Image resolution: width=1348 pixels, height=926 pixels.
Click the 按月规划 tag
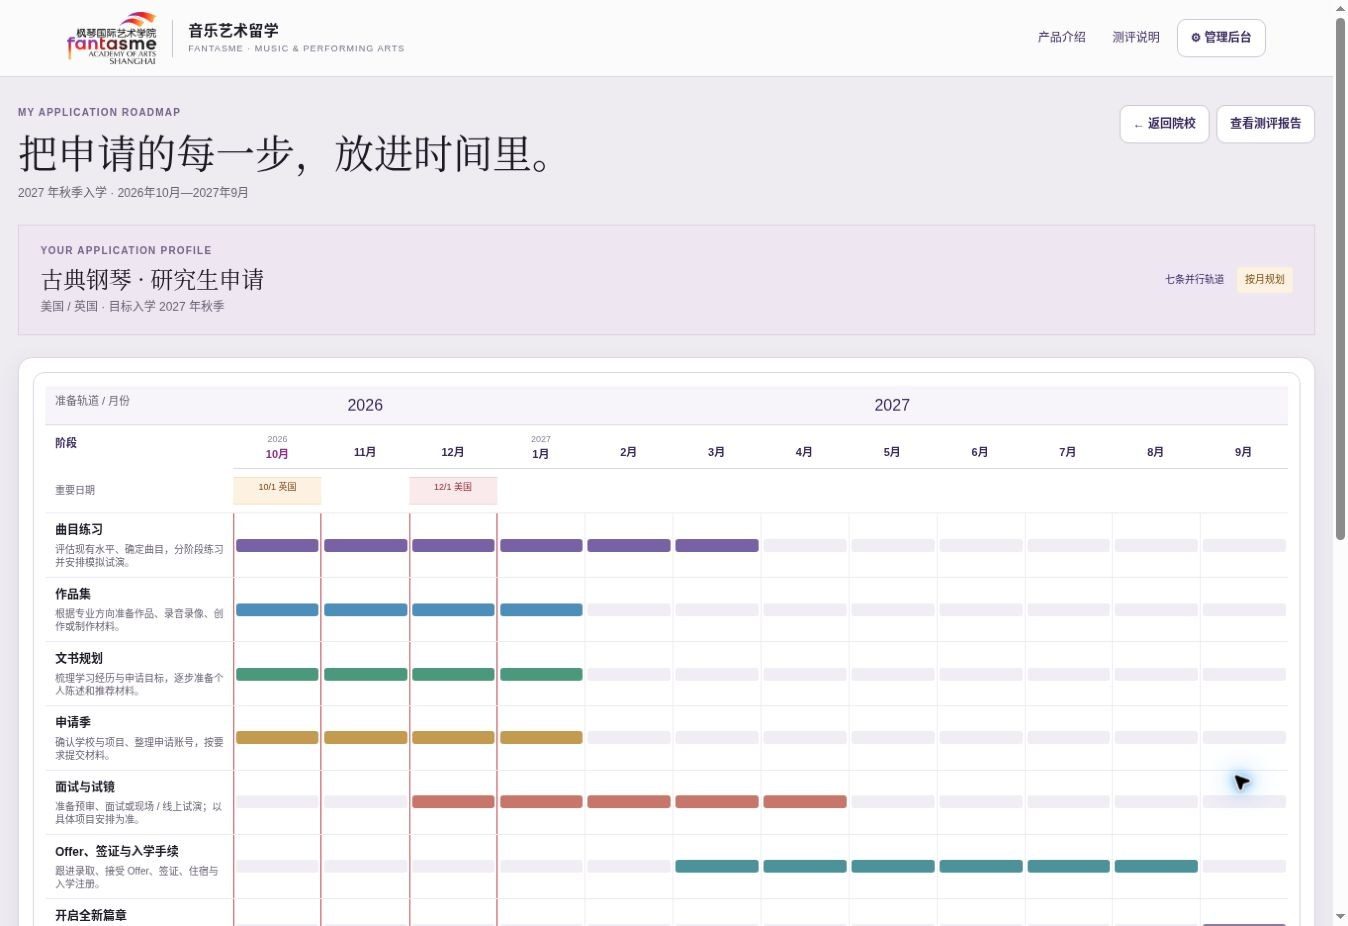point(1264,280)
